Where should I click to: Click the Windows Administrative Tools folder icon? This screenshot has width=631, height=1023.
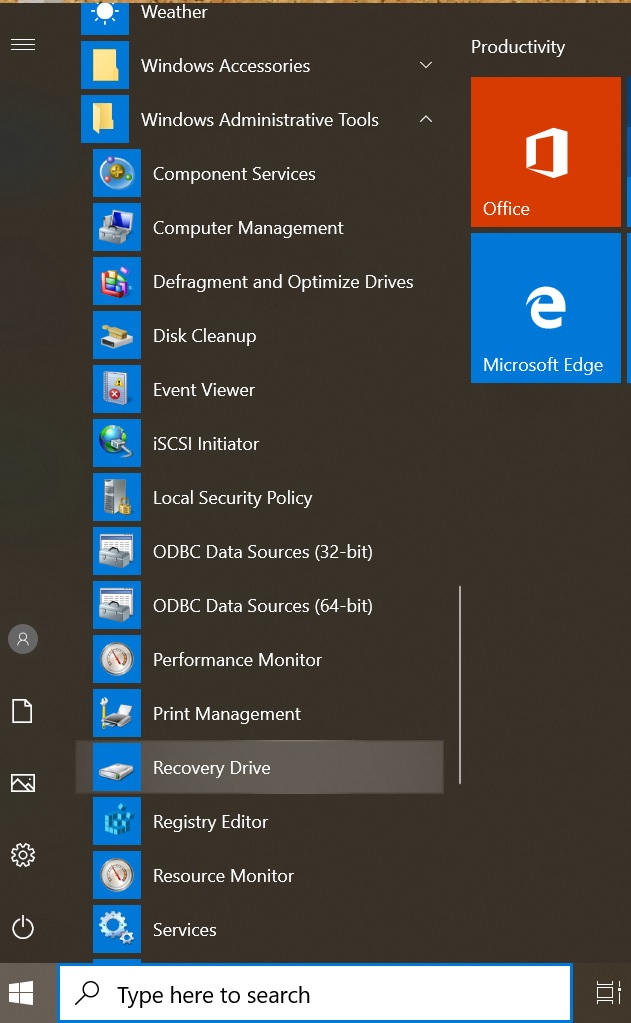(104, 119)
